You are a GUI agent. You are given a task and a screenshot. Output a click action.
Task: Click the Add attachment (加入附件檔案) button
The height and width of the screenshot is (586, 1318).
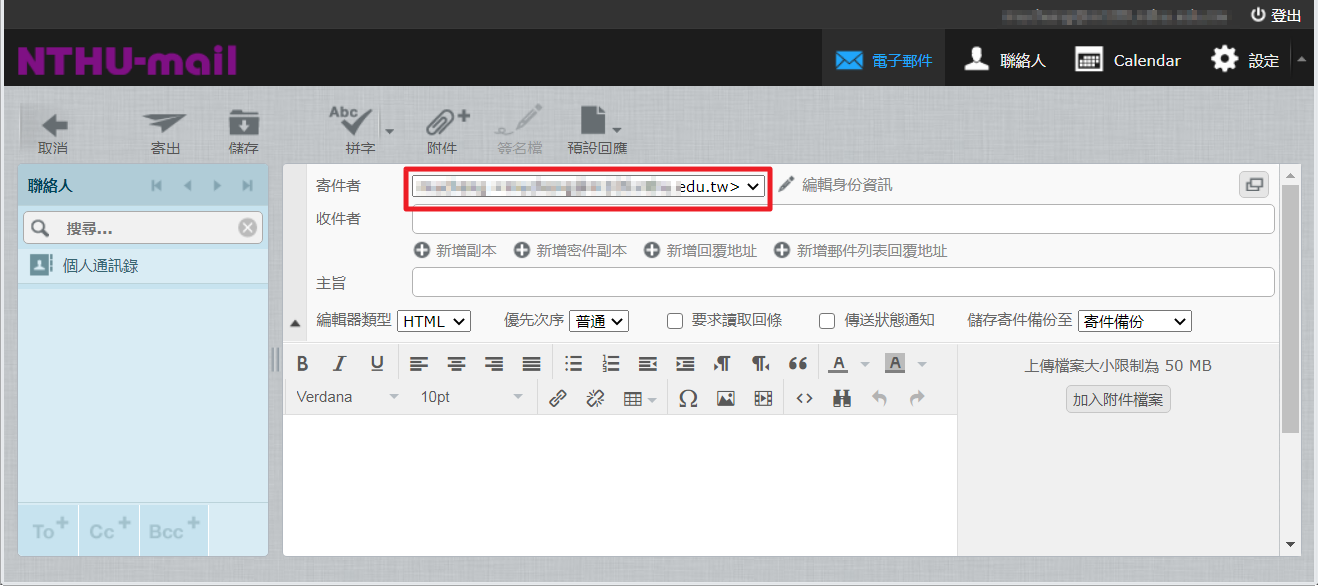[x=1118, y=400]
